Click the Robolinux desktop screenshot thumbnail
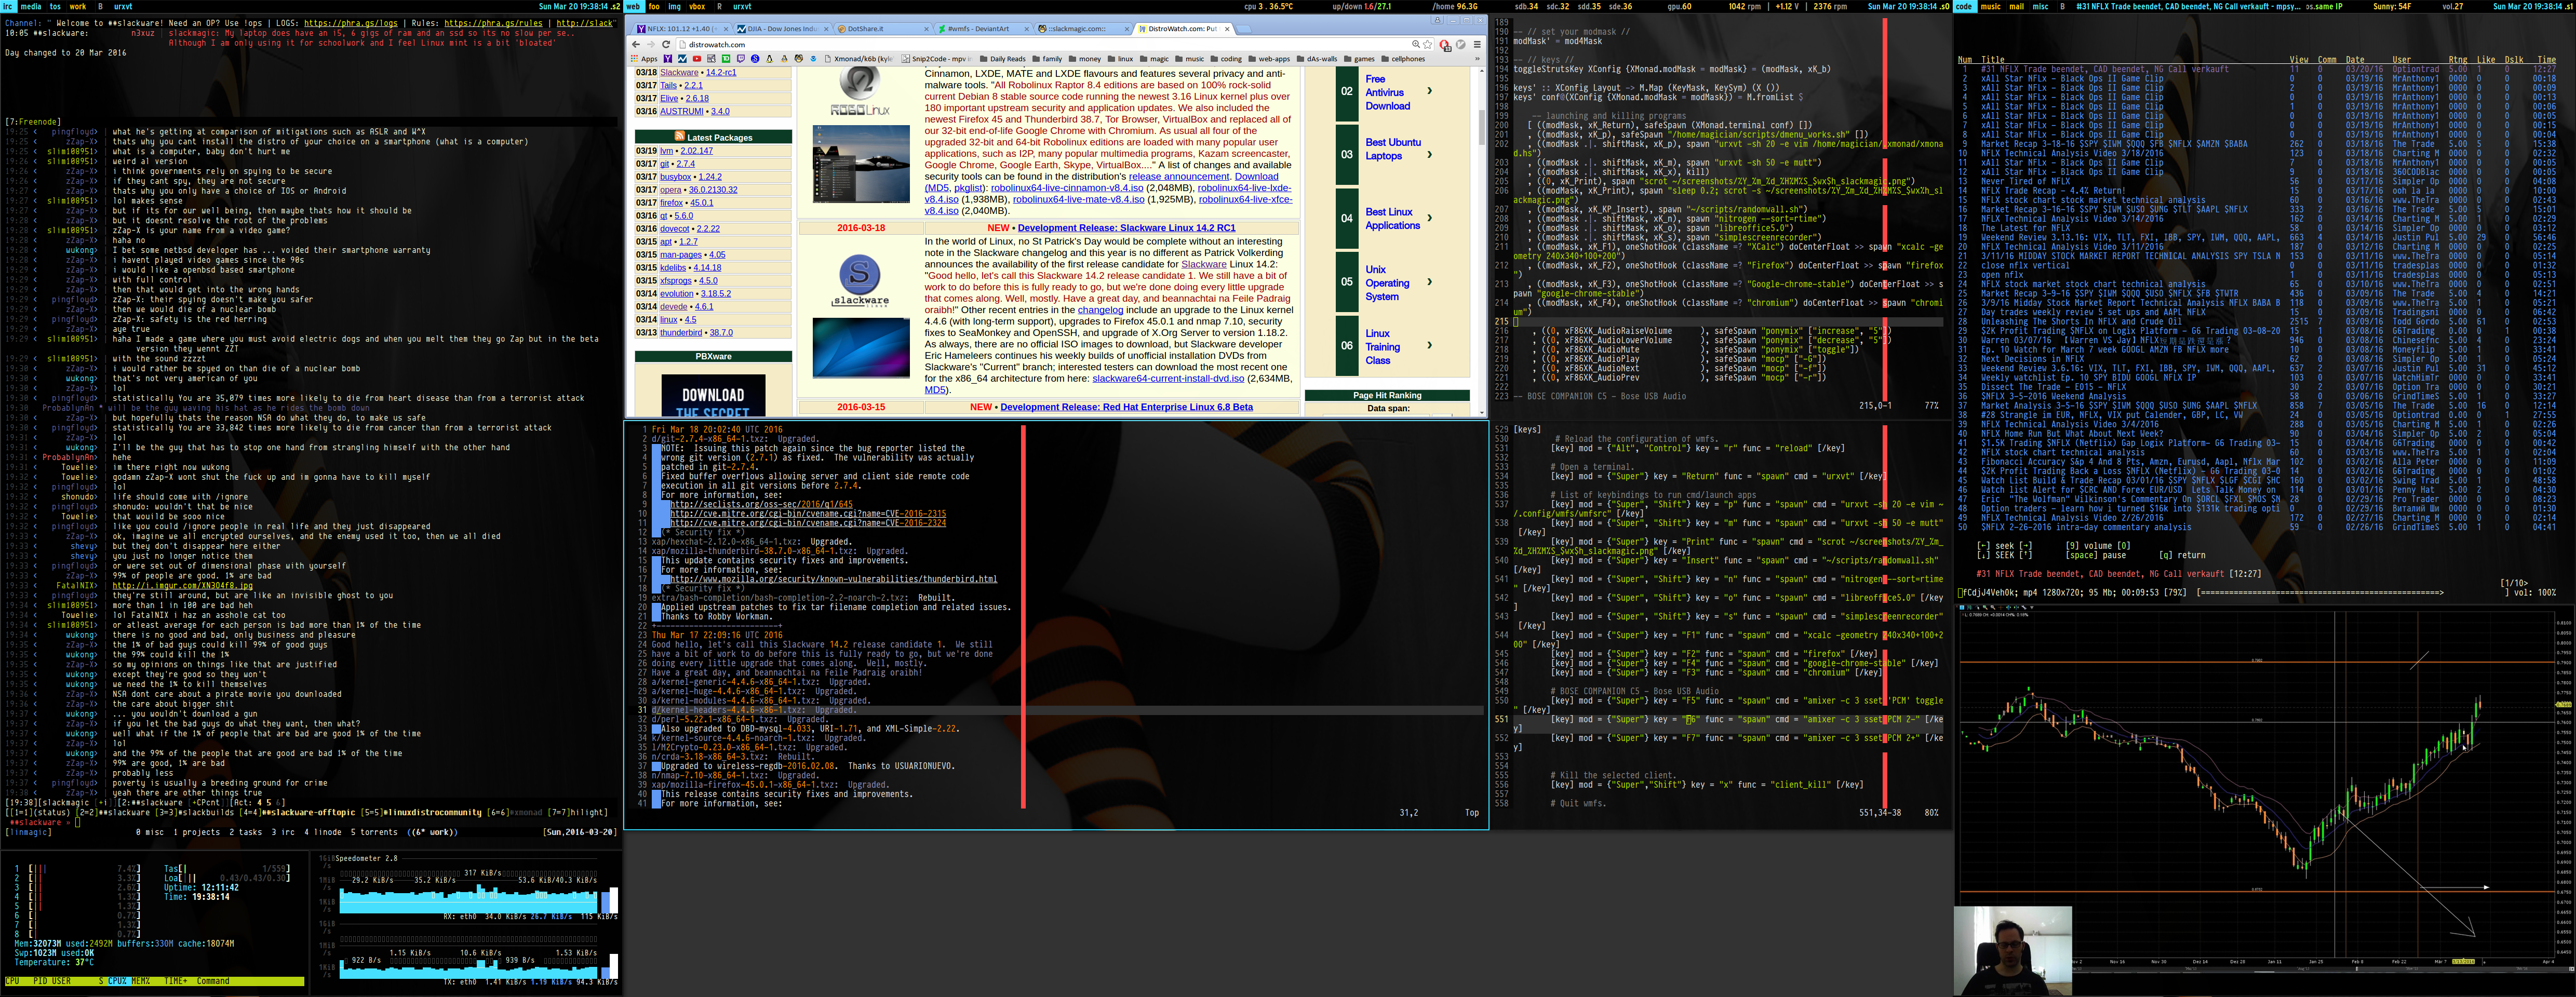2576x997 pixels. point(860,164)
